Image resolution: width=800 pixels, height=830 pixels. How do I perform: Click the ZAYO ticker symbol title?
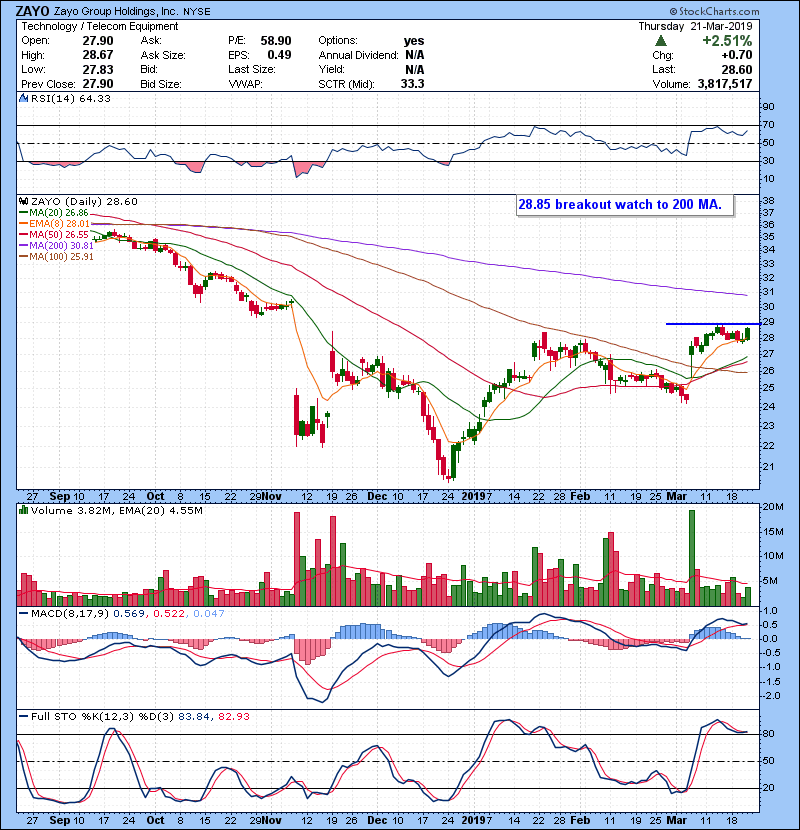(32, 11)
